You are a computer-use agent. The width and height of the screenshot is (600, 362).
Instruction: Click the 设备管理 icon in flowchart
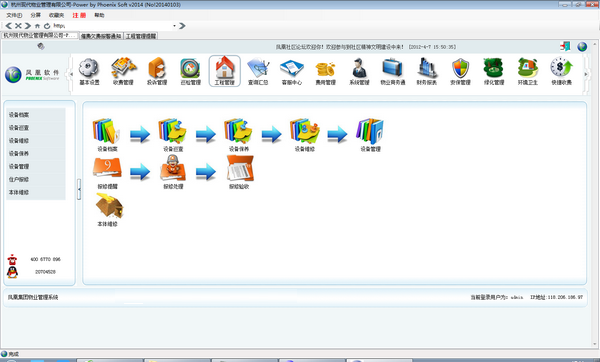click(370, 131)
